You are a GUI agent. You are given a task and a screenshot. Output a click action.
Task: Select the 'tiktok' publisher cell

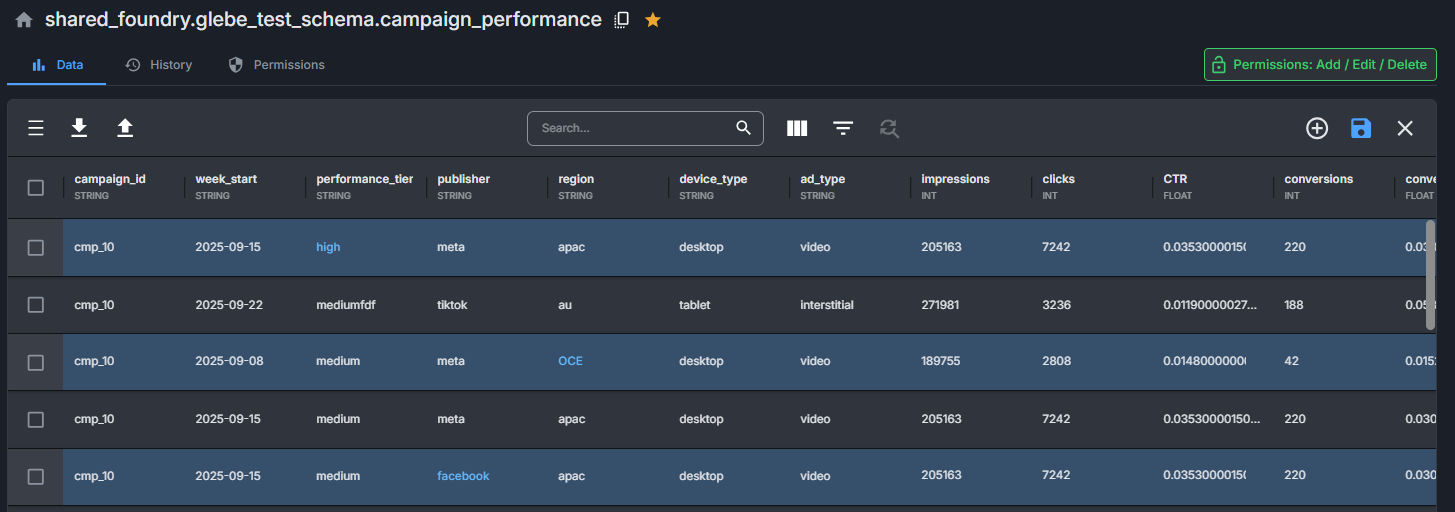point(486,305)
